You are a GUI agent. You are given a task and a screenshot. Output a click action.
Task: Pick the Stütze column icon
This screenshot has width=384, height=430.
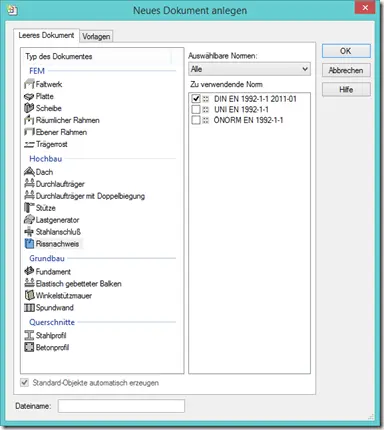point(29,207)
